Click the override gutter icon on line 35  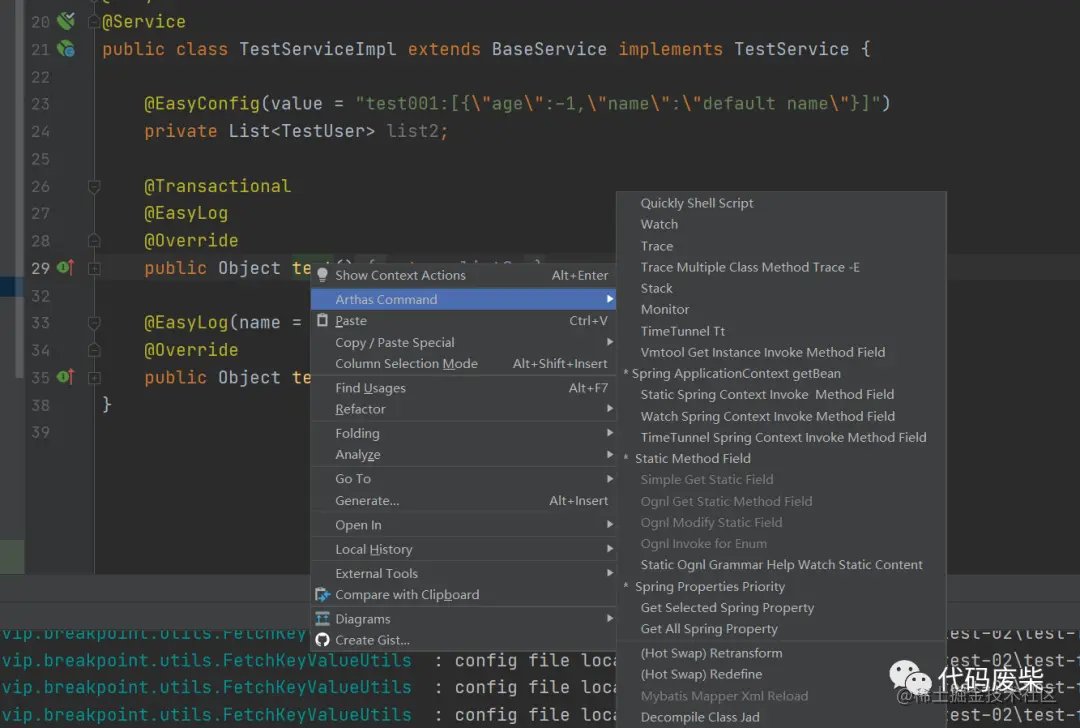click(65, 377)
